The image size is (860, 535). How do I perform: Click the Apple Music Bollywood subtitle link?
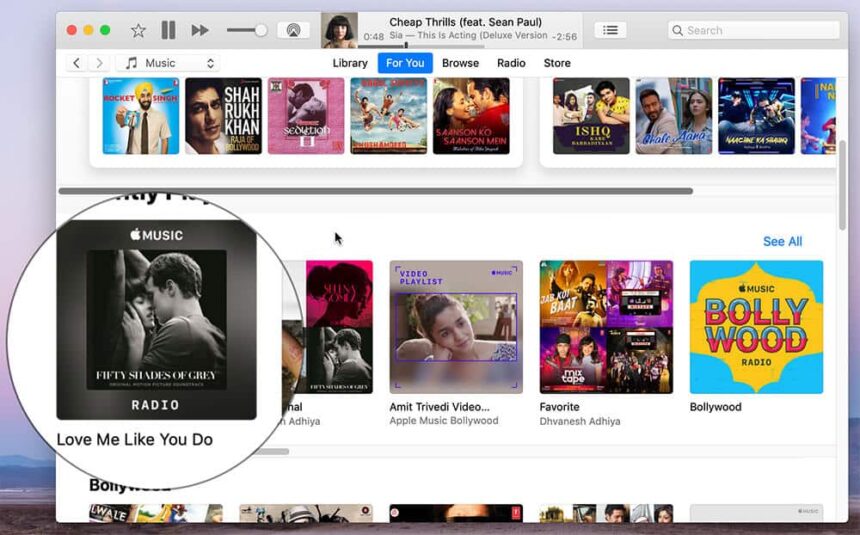point(444,421)
